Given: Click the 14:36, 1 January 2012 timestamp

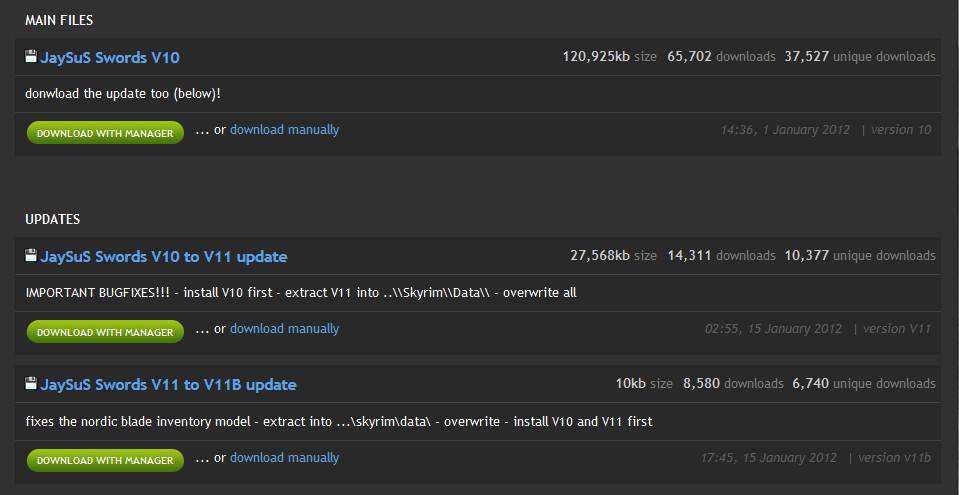Looking at the screenshot, I should pos(785,130).
